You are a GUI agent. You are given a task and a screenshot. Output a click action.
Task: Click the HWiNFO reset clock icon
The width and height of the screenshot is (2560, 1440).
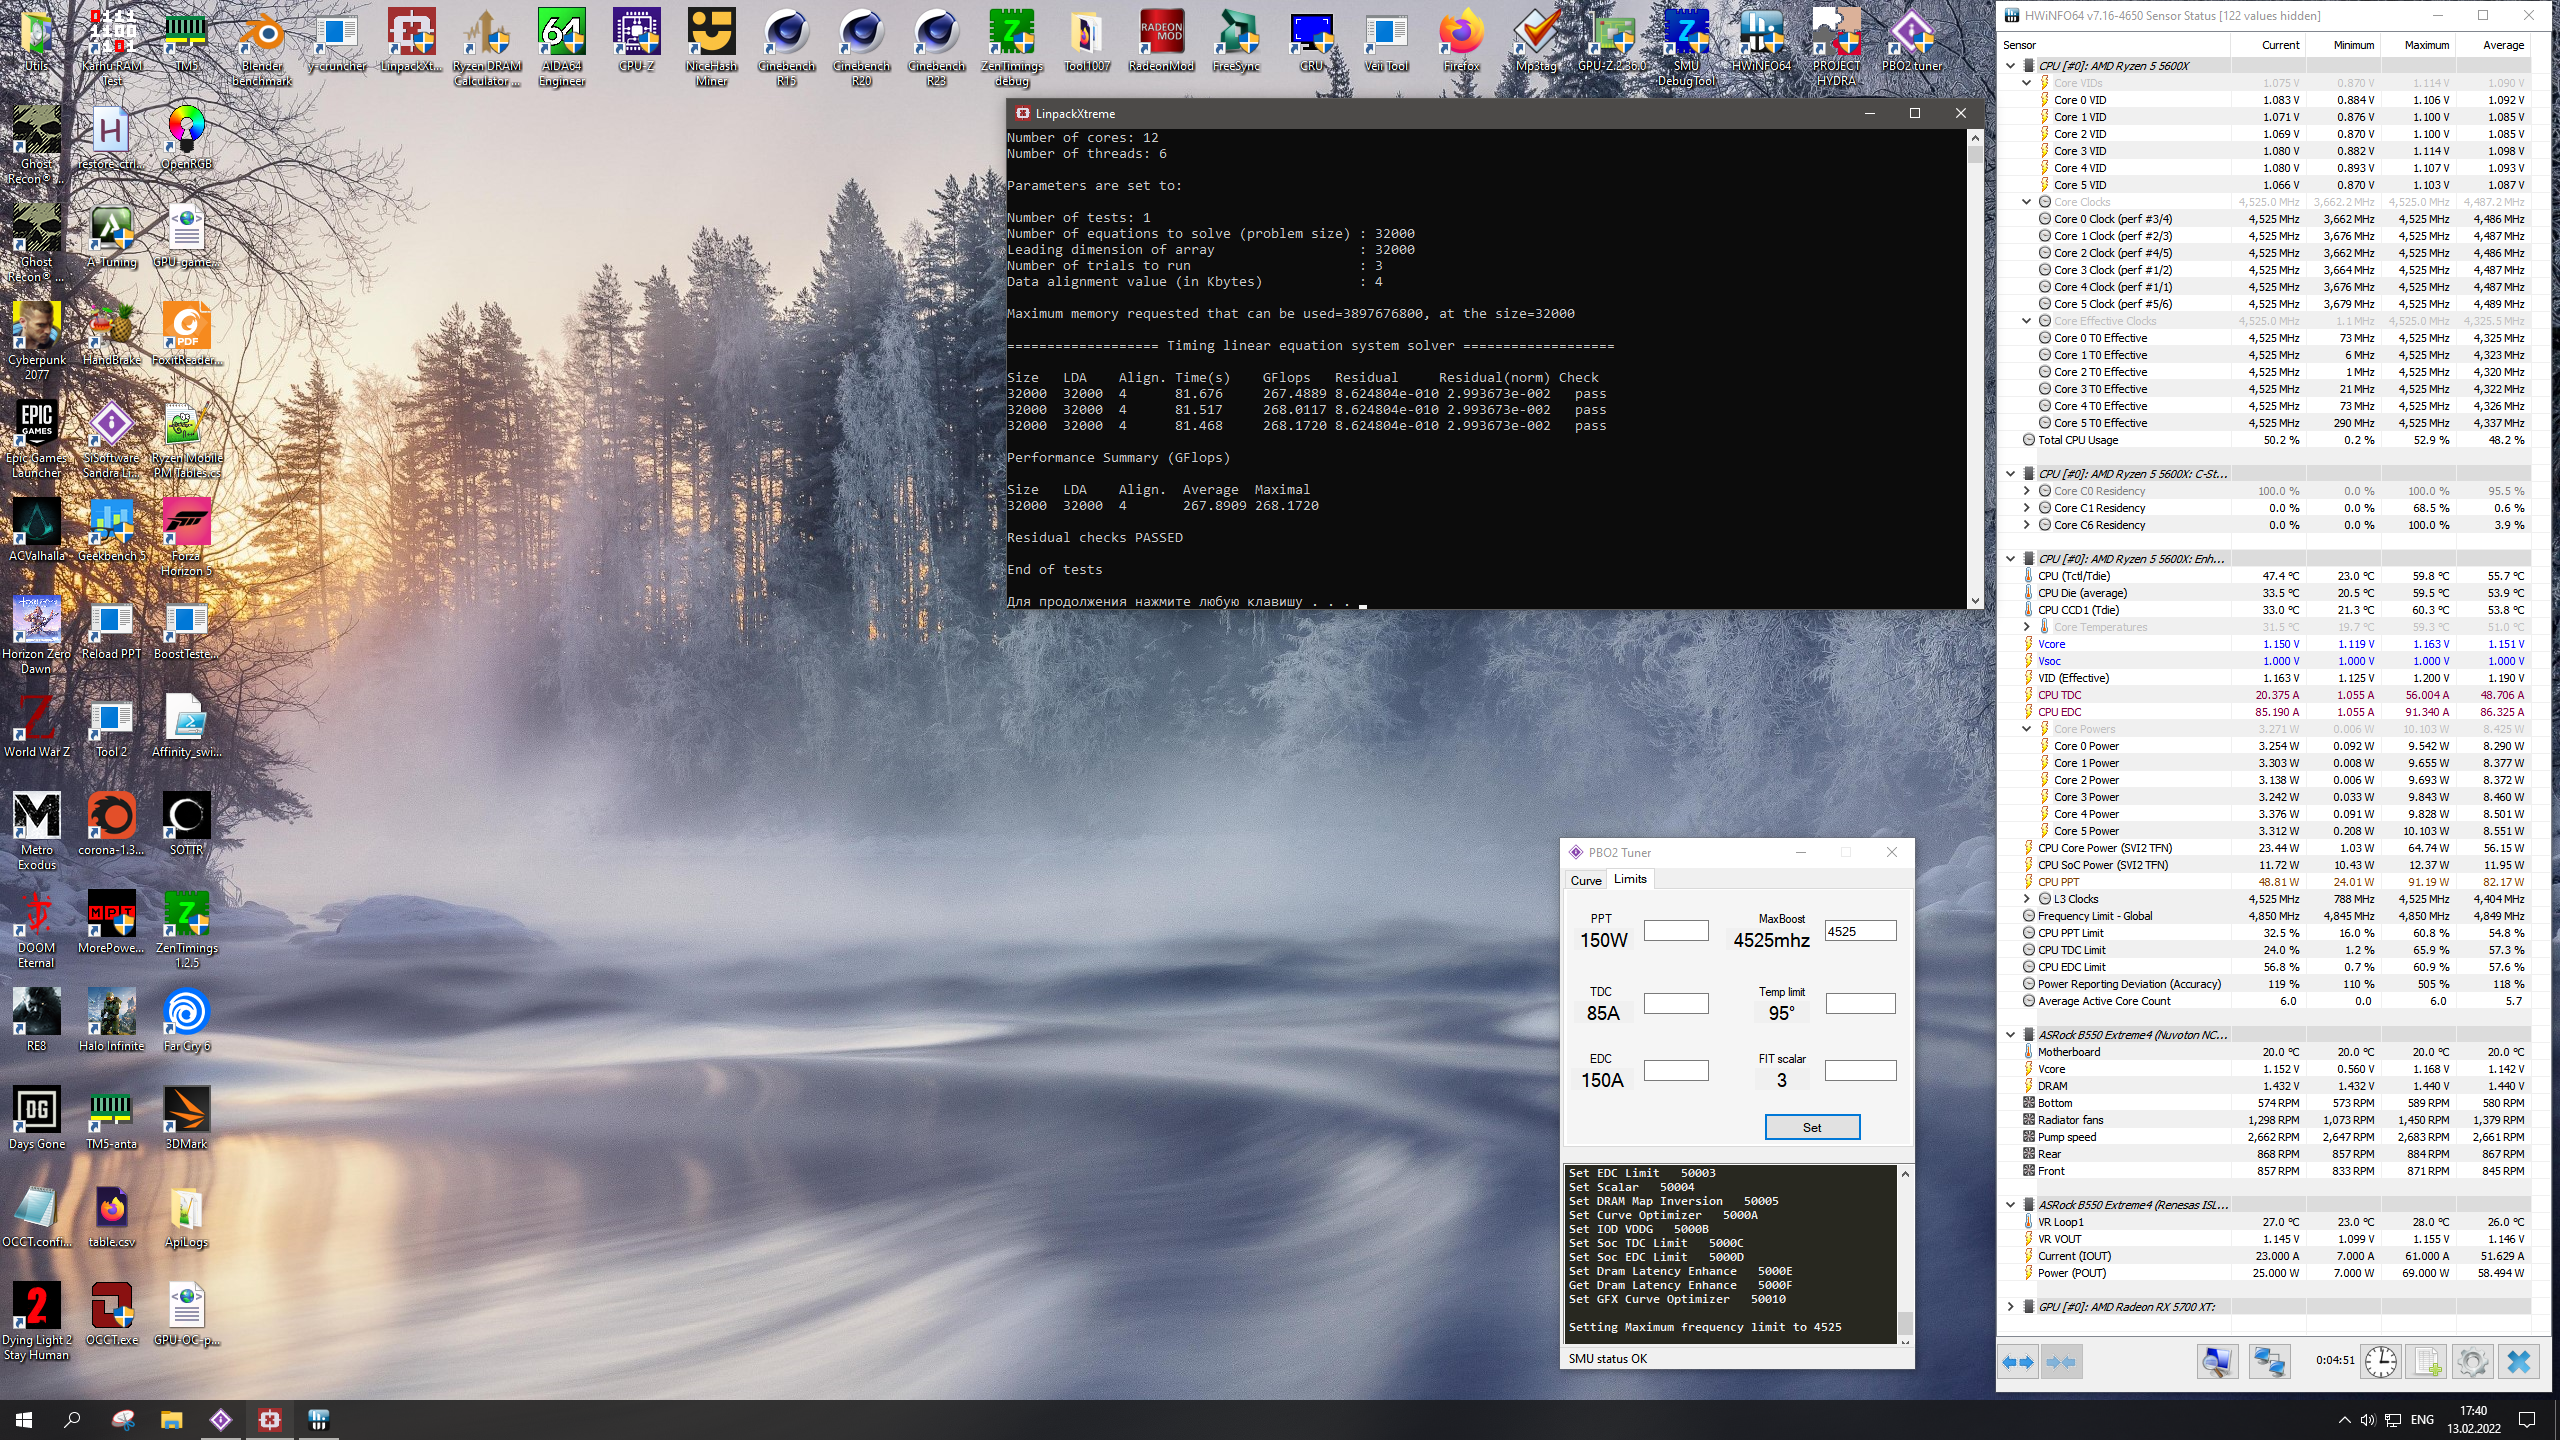click(2381, 1362)
